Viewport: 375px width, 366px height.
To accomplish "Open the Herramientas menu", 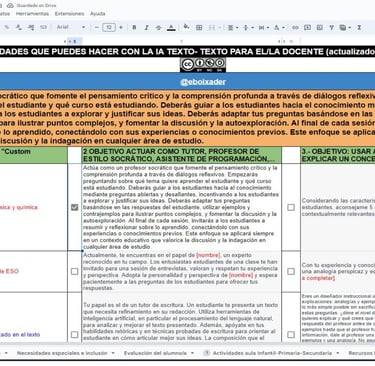I will 32,14.
